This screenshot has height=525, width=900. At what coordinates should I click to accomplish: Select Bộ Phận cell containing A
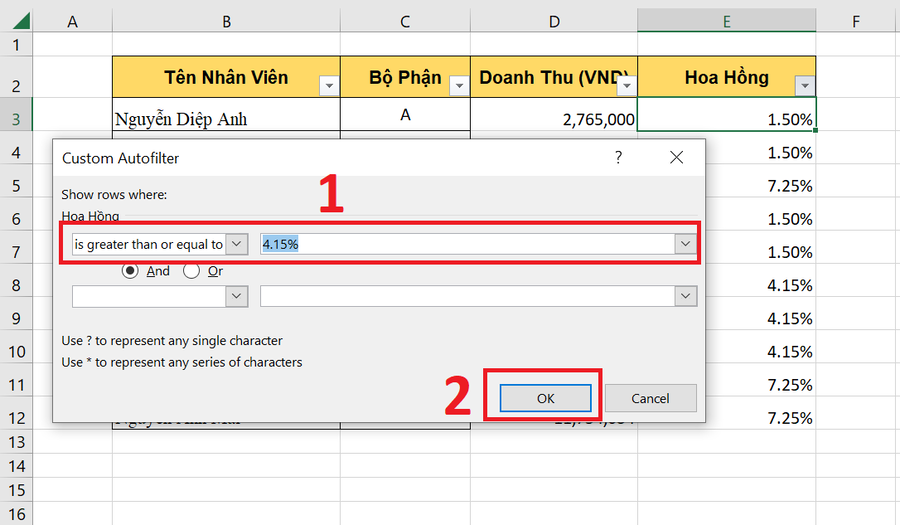(x=405, y=114)
